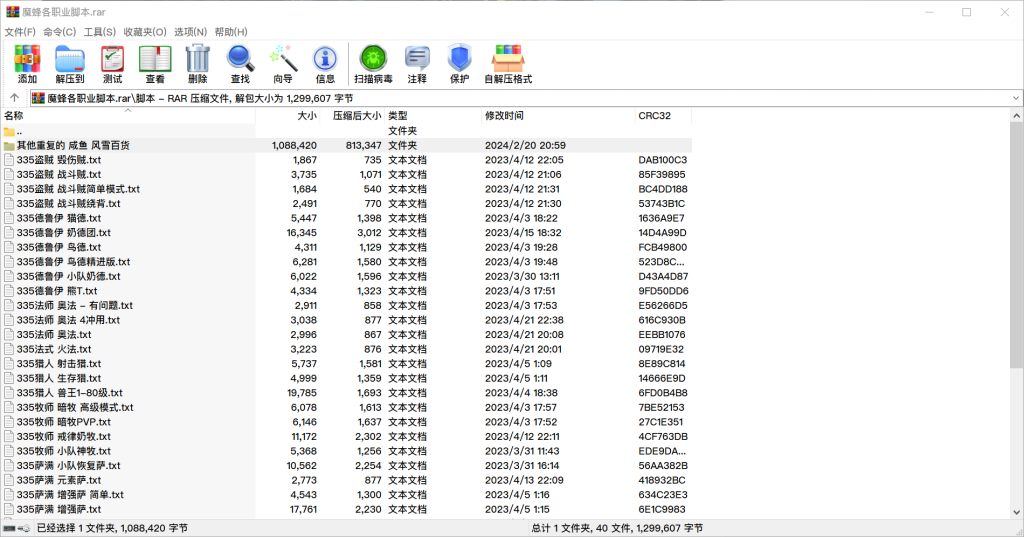Open the 工具(S) menu
The width and height of the screenshot is (1024, 537).
(x=99, y=31)
